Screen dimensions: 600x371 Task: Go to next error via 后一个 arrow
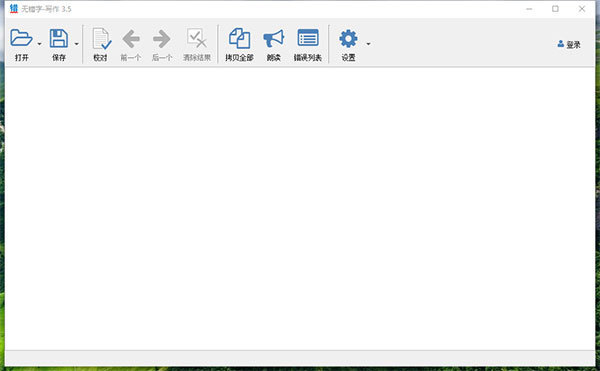[161, 39]
